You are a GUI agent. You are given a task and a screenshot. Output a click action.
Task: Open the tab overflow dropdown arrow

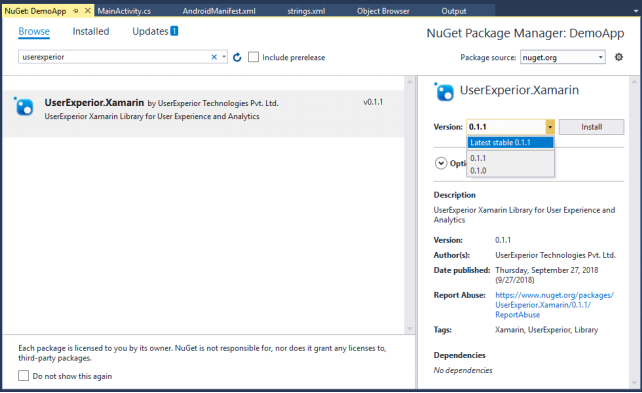pos(636,11)
